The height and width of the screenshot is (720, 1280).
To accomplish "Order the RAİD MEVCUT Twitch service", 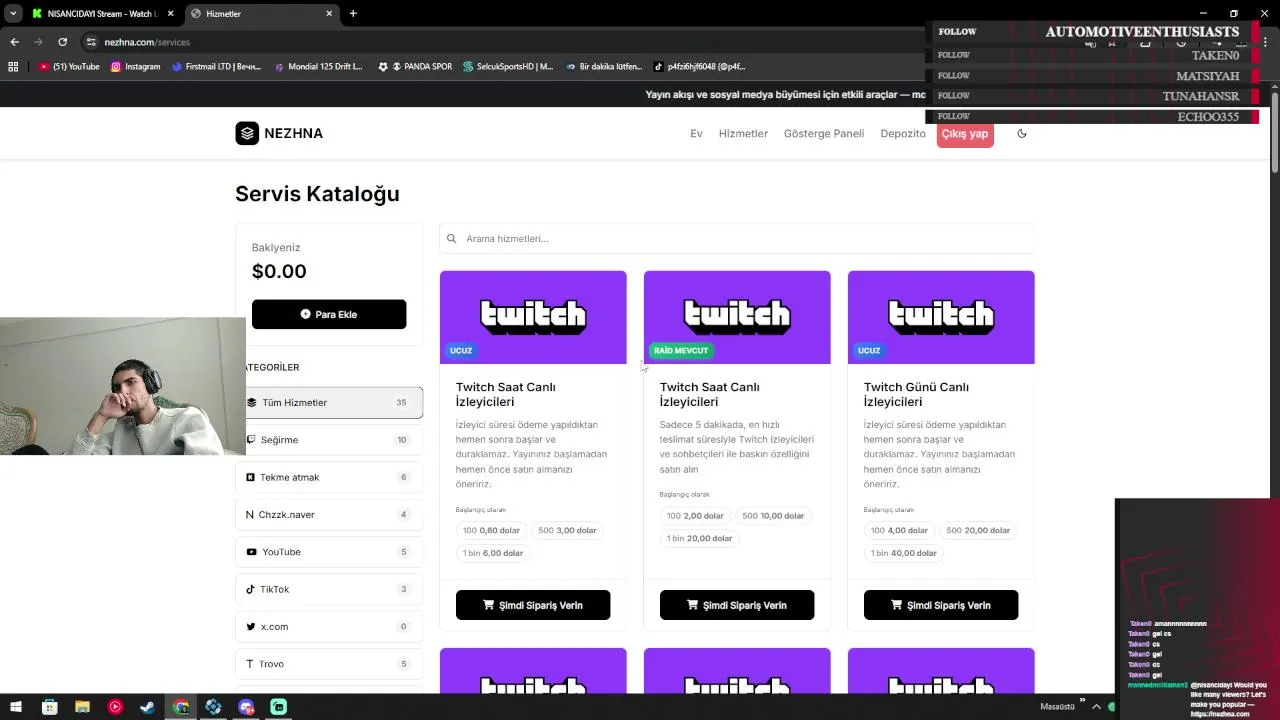I will tap(737, 605).
